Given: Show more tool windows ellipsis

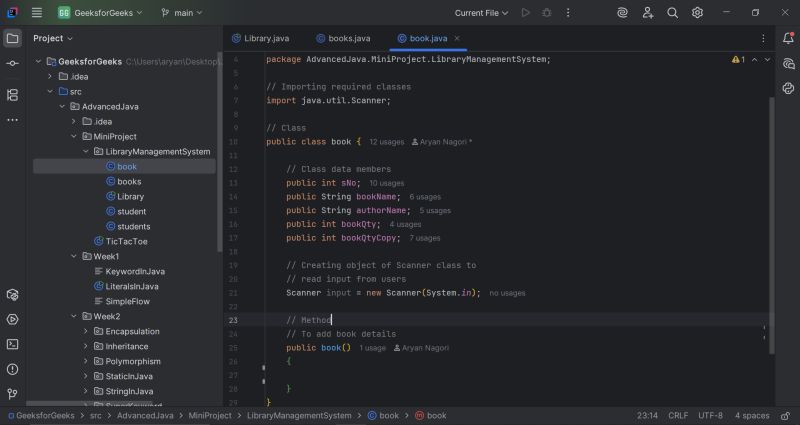Looking at the screenshot, I should pyautogui.click(x=13, y=120).
